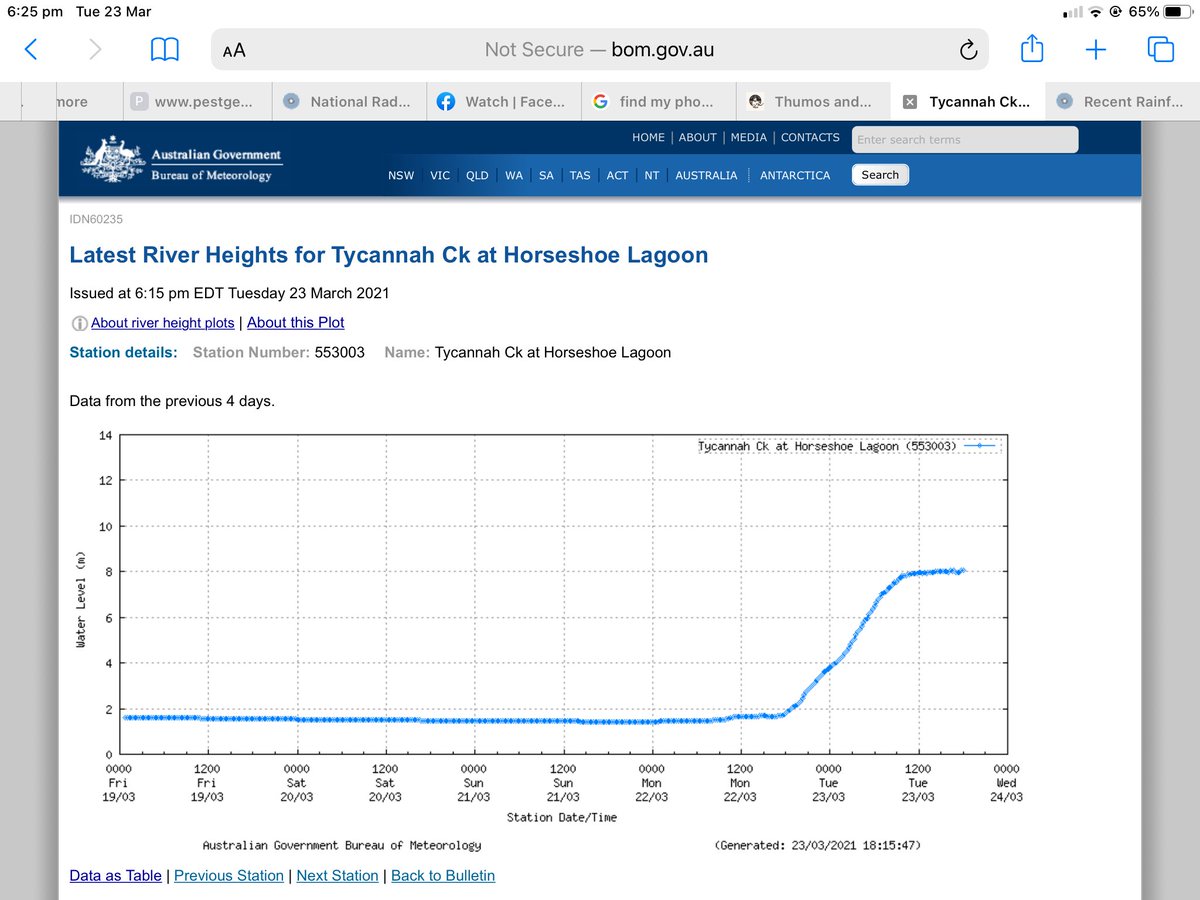Image resolution: width=1200 pixels, height=900 pixels.
Task: Select TAS in the state menu
Action: 580,175
